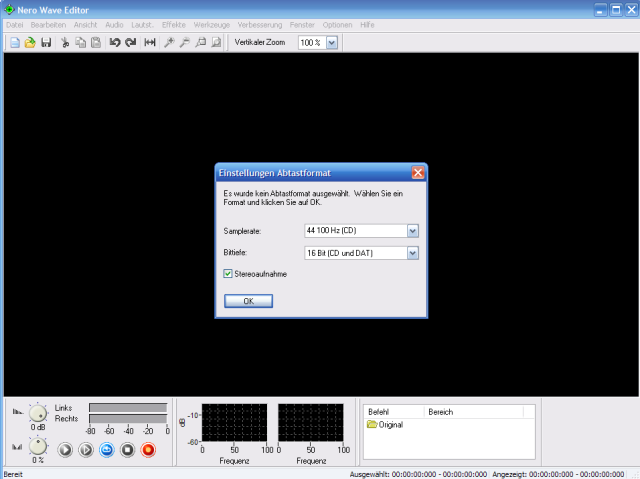Open the Samplerate dropdown arrow
The image size is (640, 479).
pyautogui.click(x=413, y=231)
